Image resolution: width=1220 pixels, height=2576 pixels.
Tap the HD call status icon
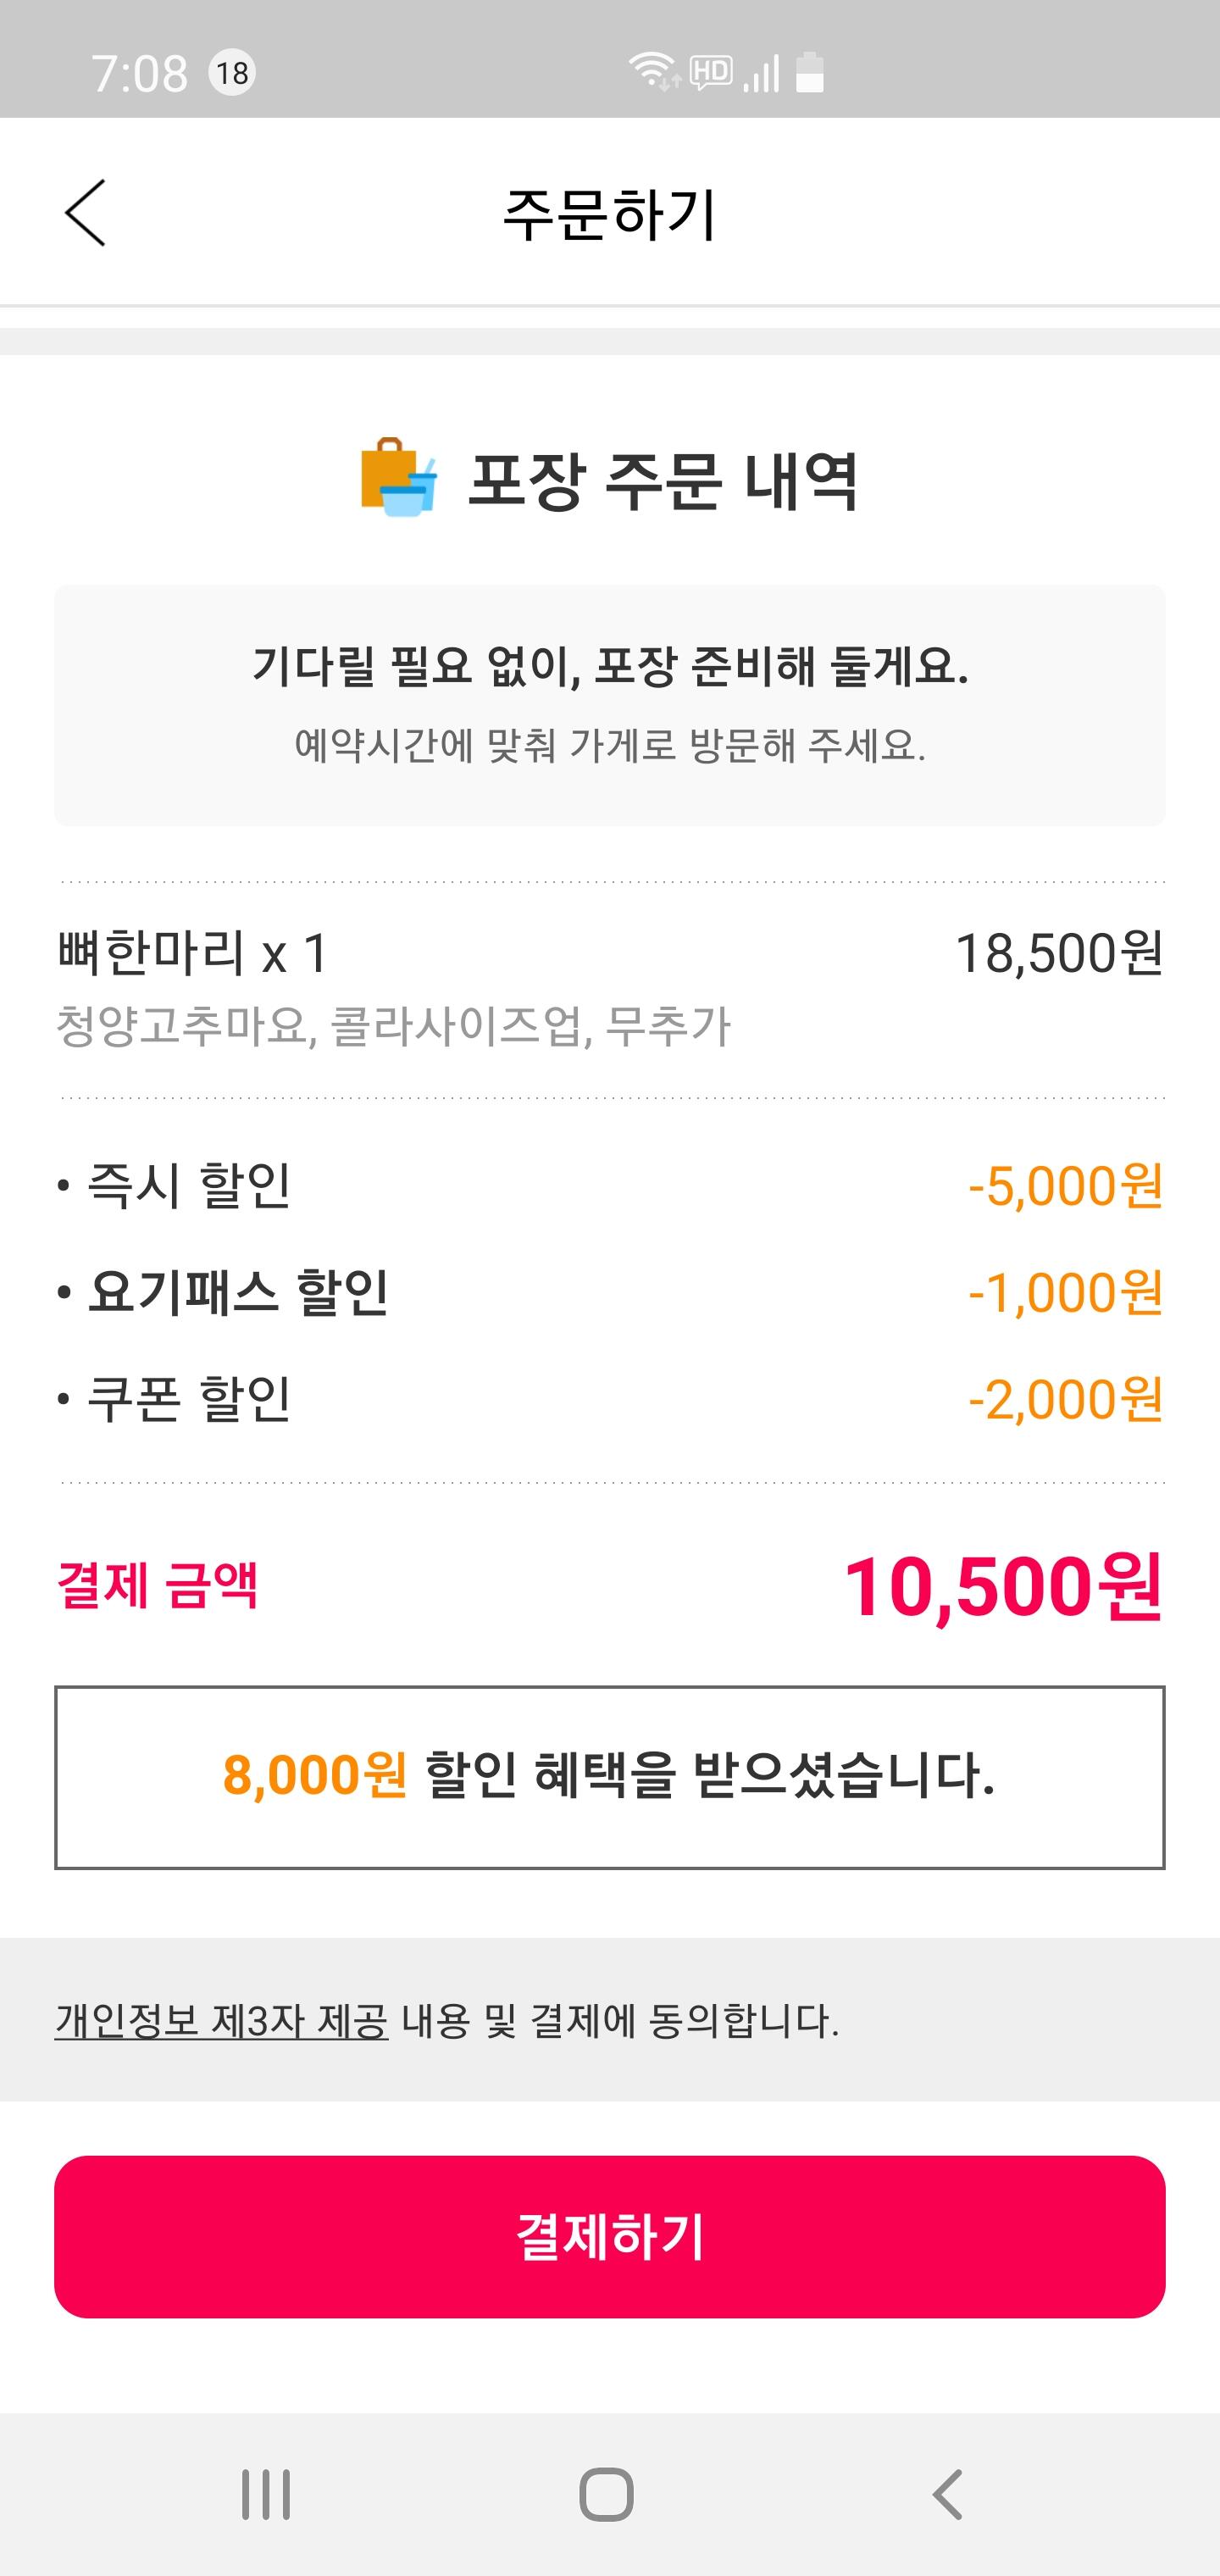pyautogui.click(x=711, y=72)
